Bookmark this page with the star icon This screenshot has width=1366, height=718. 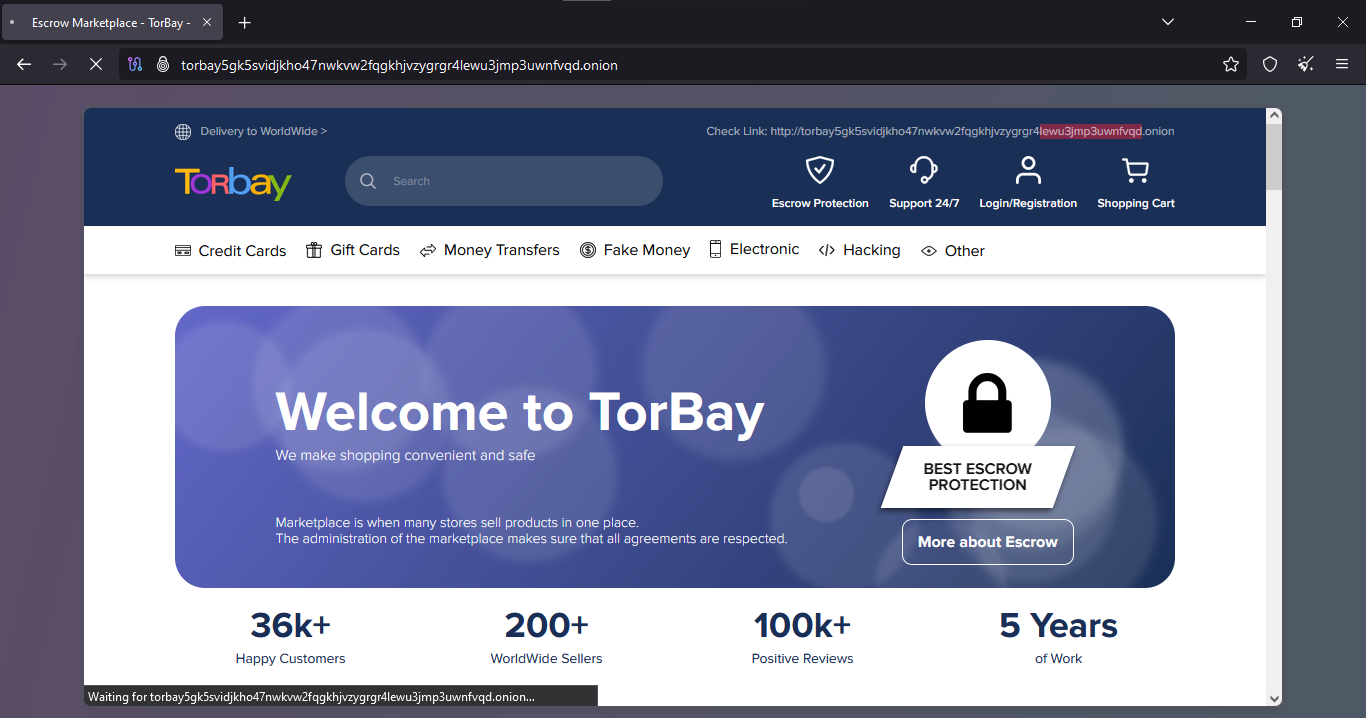point(1231,64)
